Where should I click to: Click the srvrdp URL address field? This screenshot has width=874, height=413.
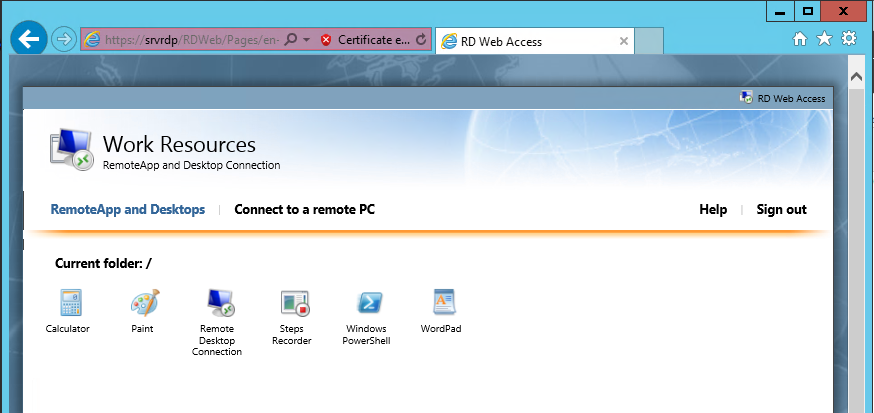(192, 40)
